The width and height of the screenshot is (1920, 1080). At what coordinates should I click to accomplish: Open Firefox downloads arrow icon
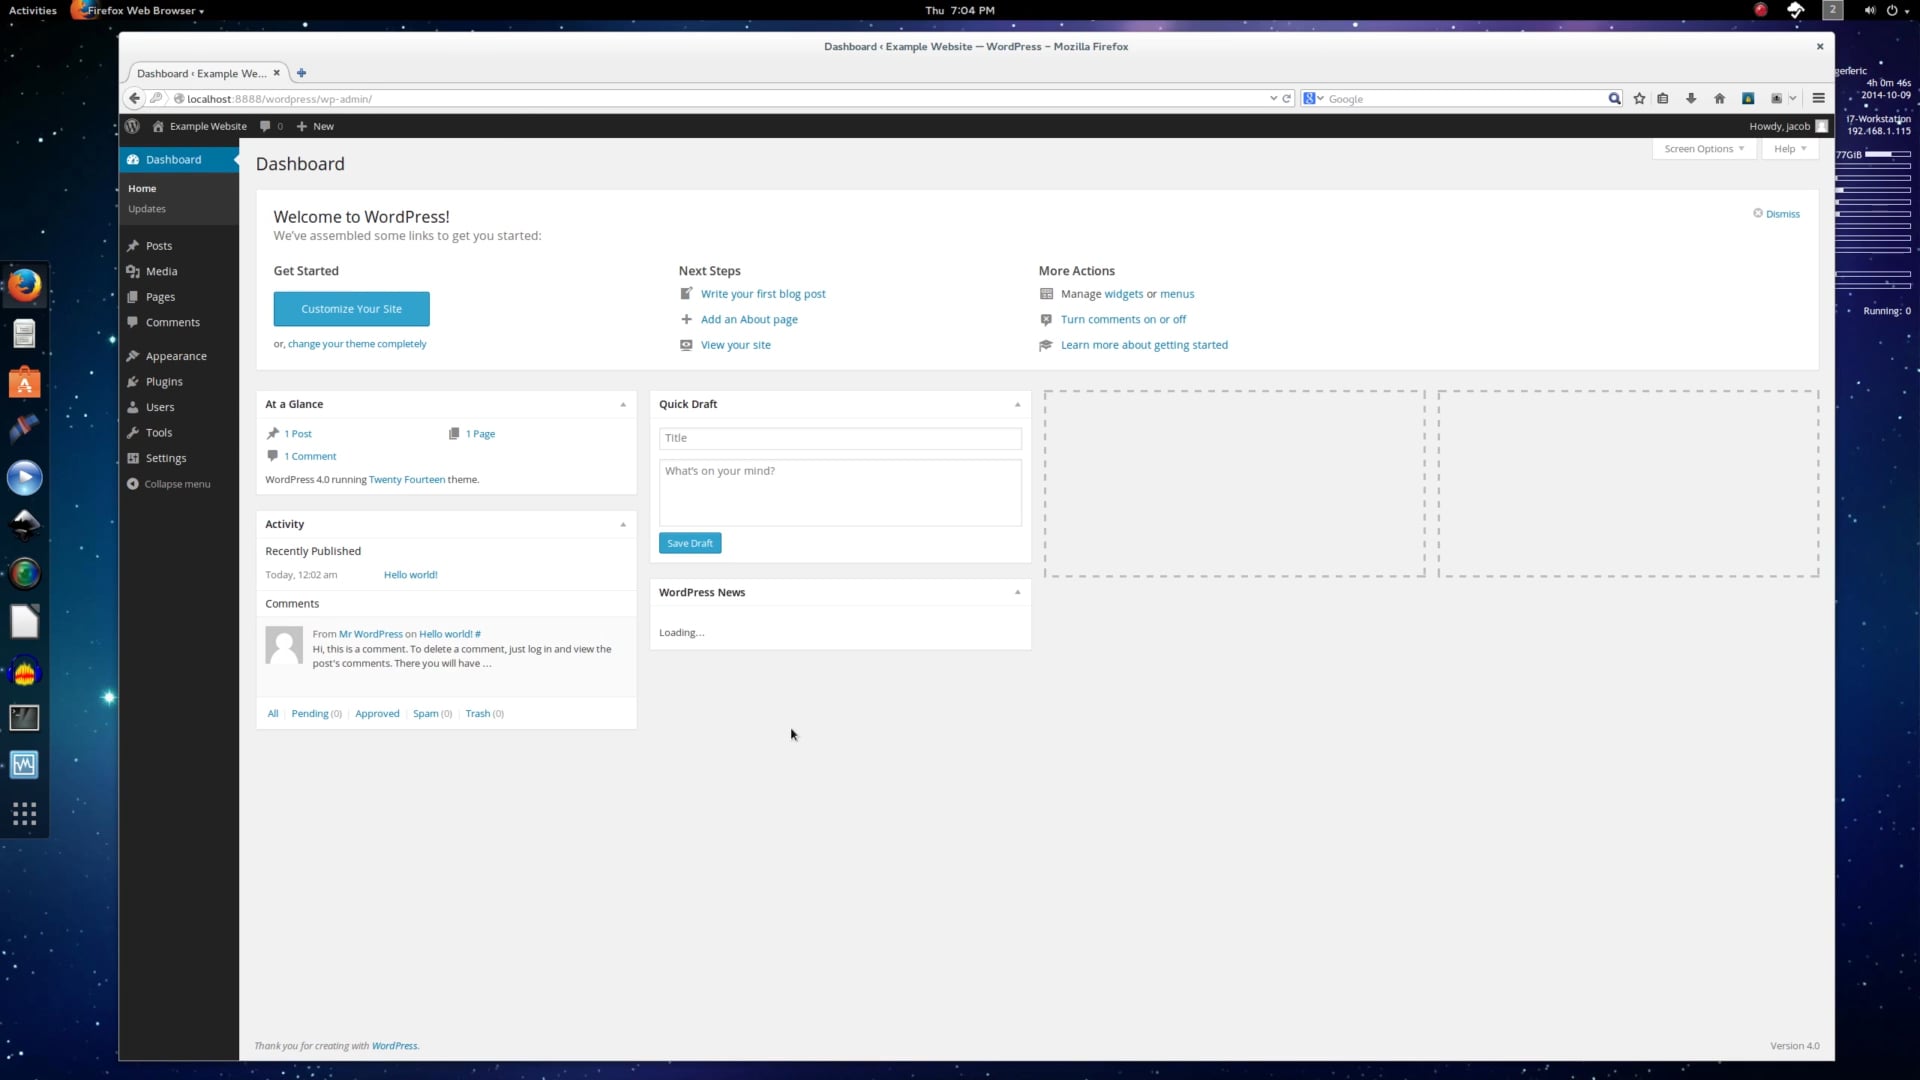(1691, 98)
